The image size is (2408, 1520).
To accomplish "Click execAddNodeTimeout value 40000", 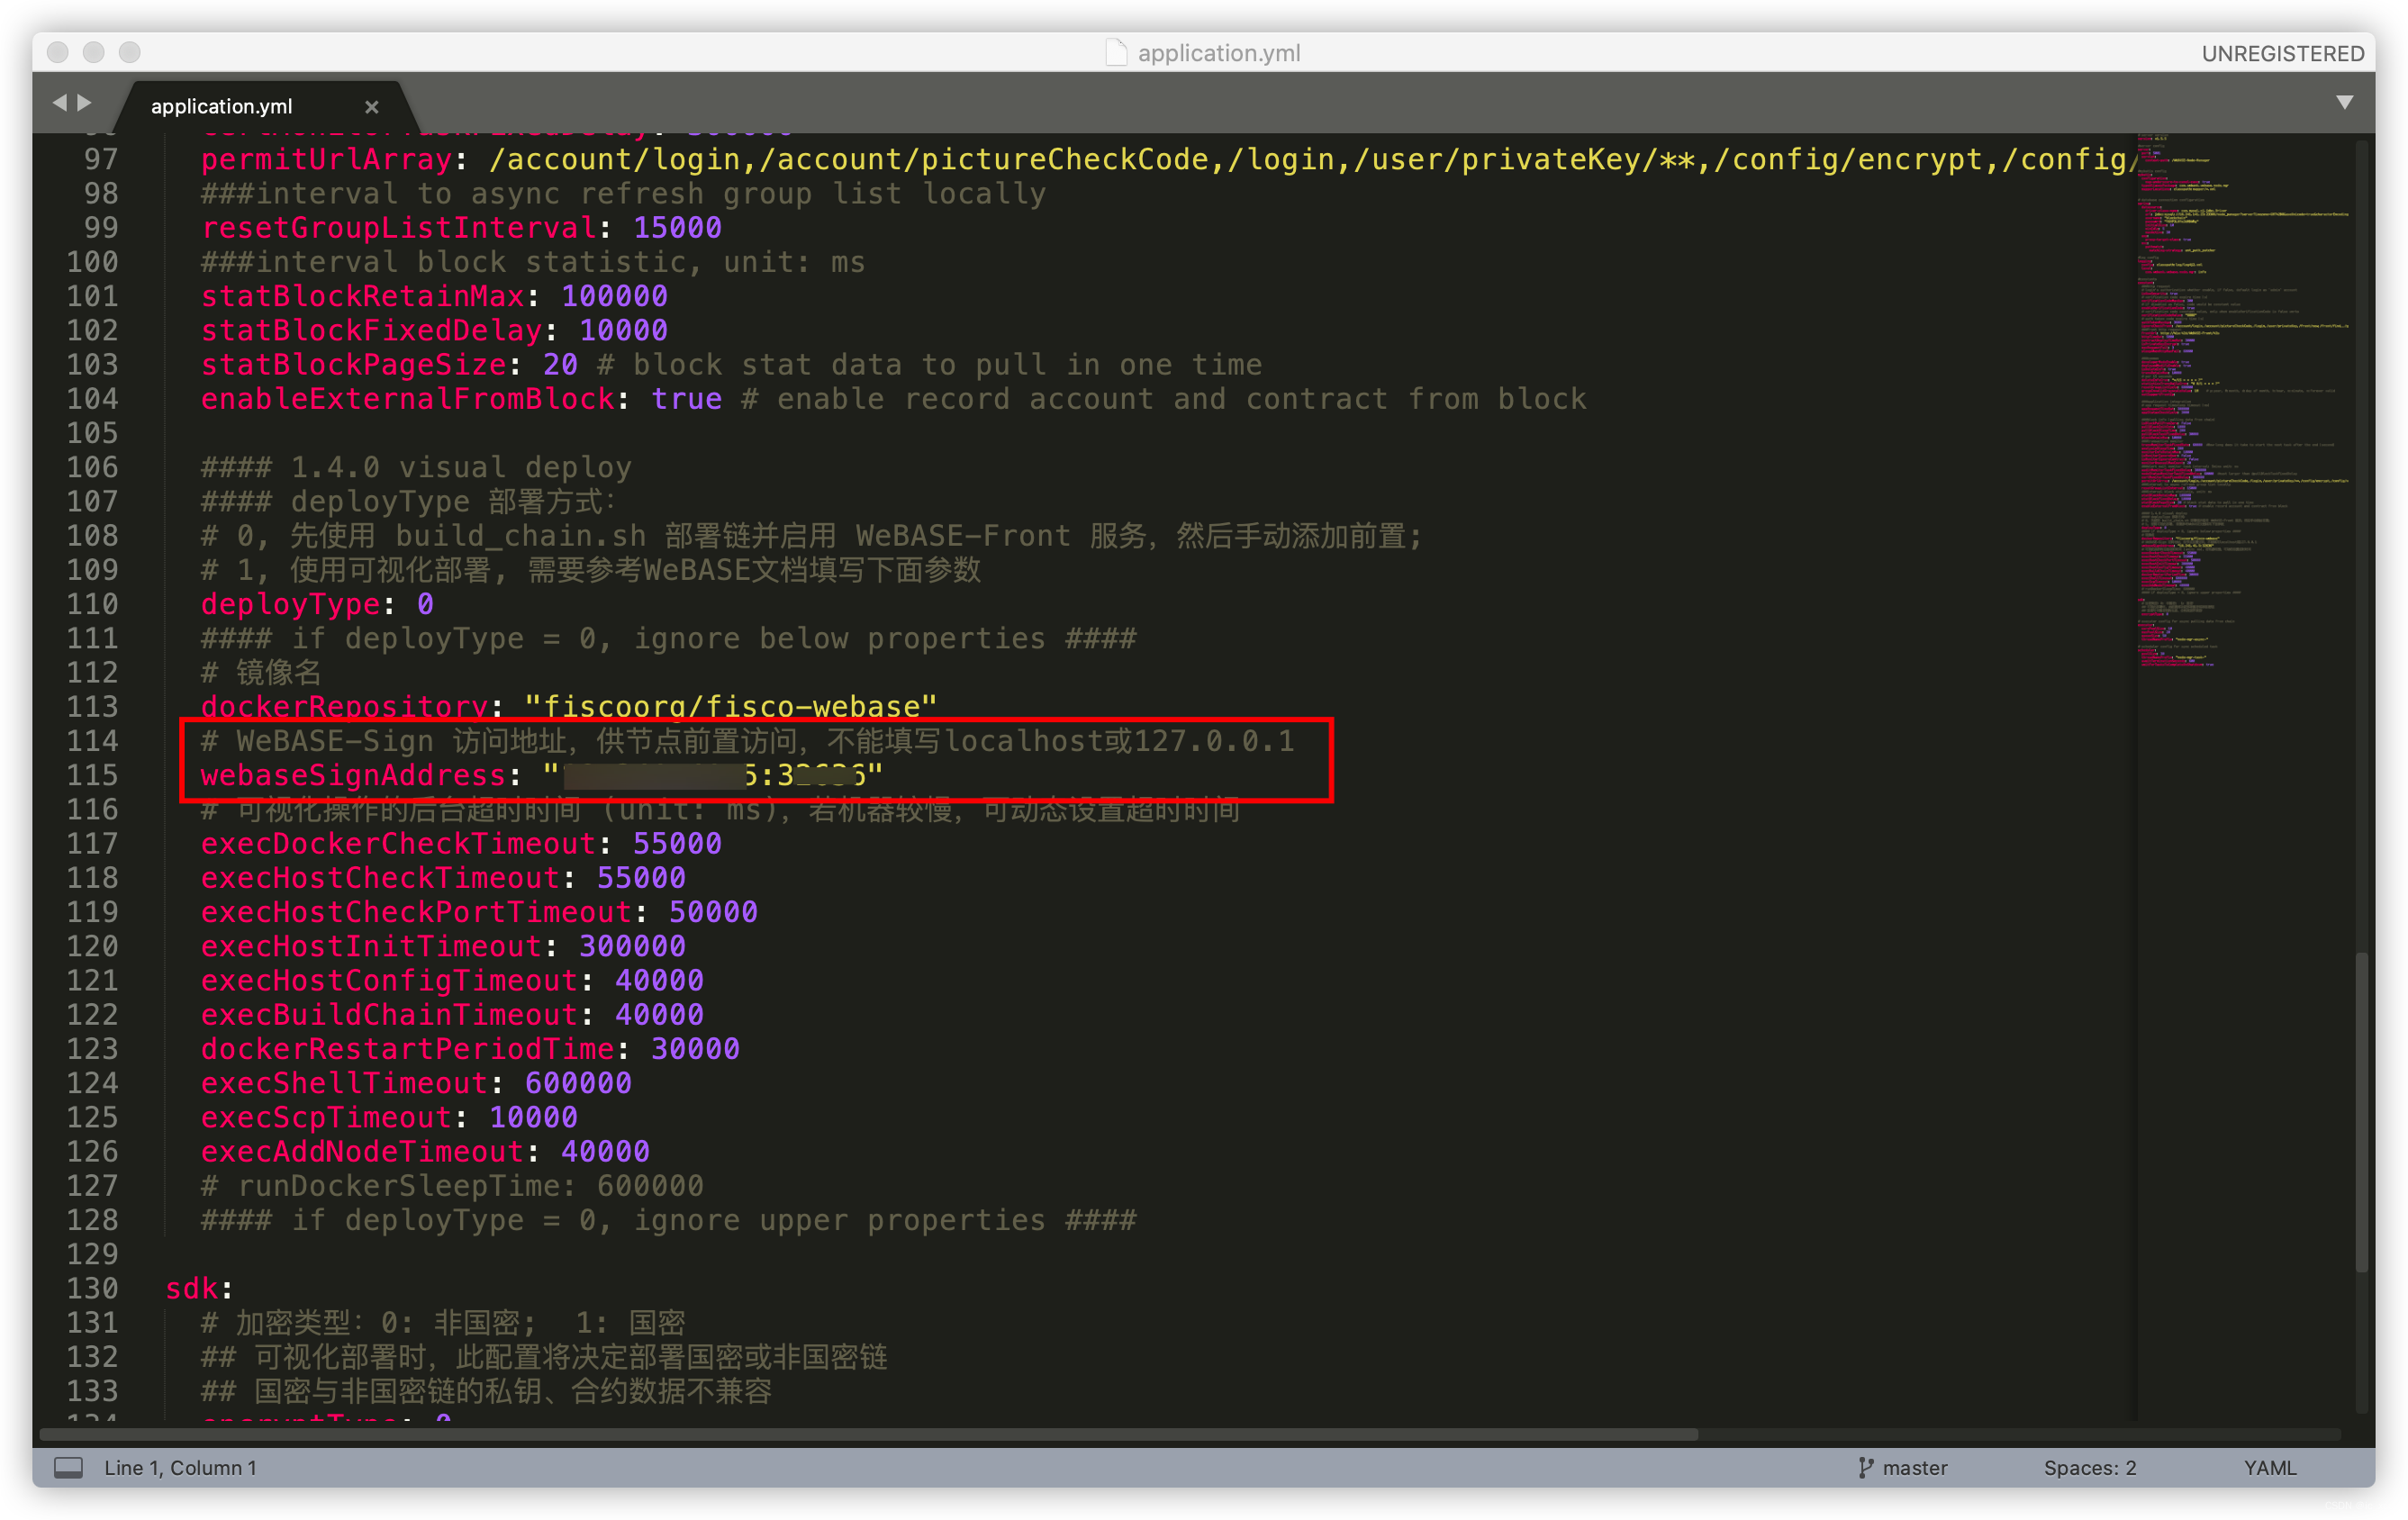I will [605, 1152].
